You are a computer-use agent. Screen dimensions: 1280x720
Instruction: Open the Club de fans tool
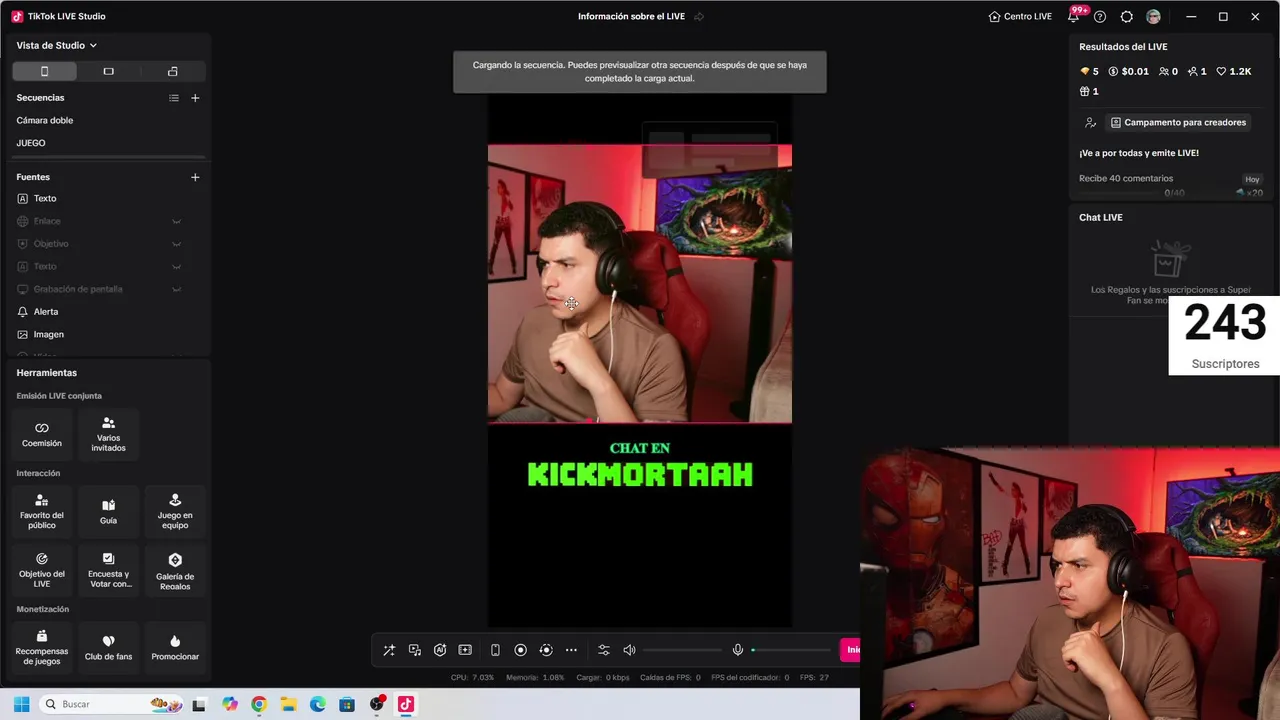click(108, 647)
